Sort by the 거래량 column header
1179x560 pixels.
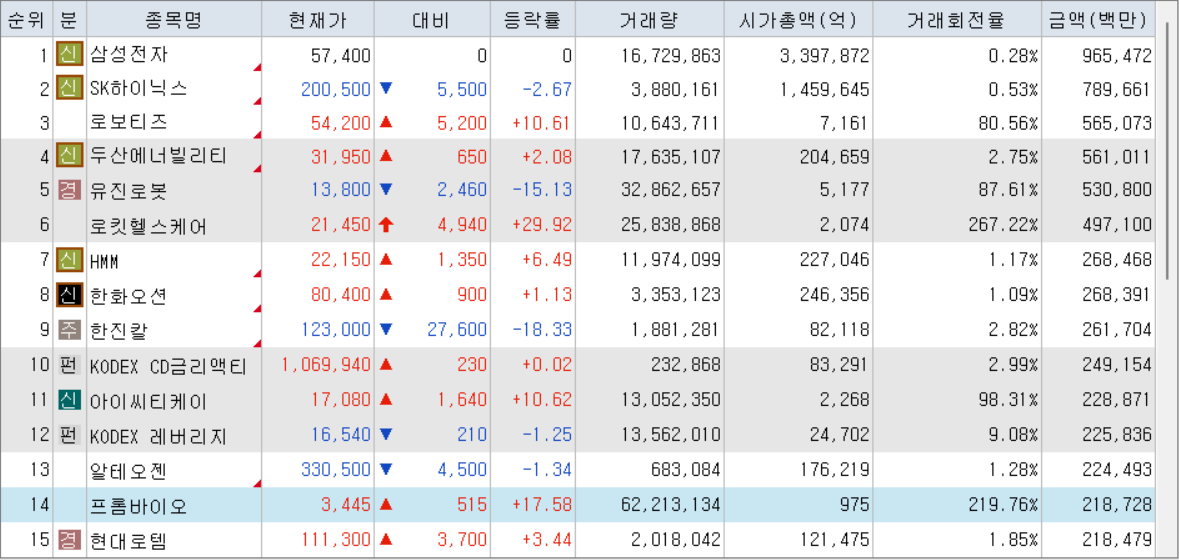[x=650, y=20]
